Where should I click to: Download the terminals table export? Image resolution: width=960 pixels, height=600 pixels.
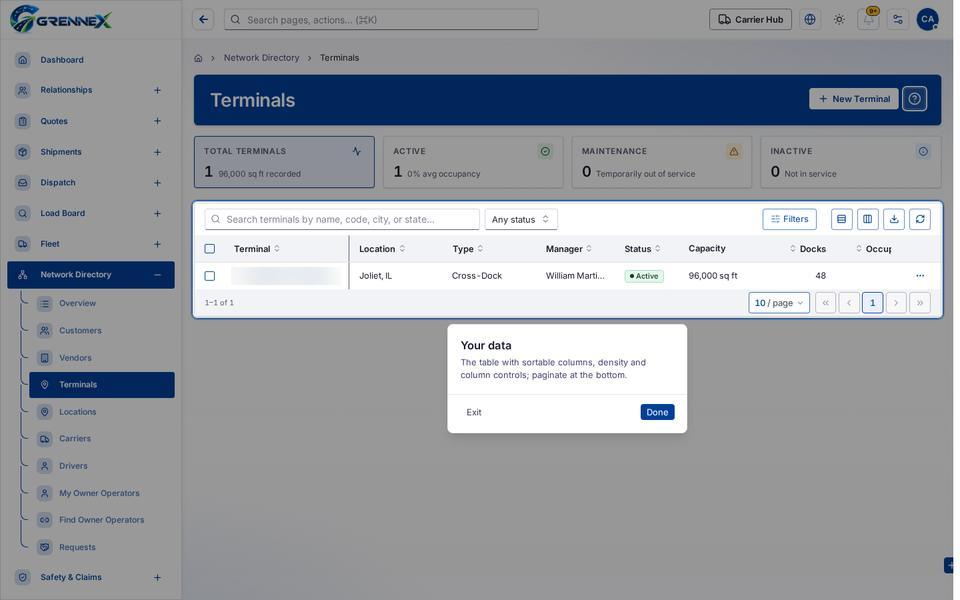(x=894, y=219)
